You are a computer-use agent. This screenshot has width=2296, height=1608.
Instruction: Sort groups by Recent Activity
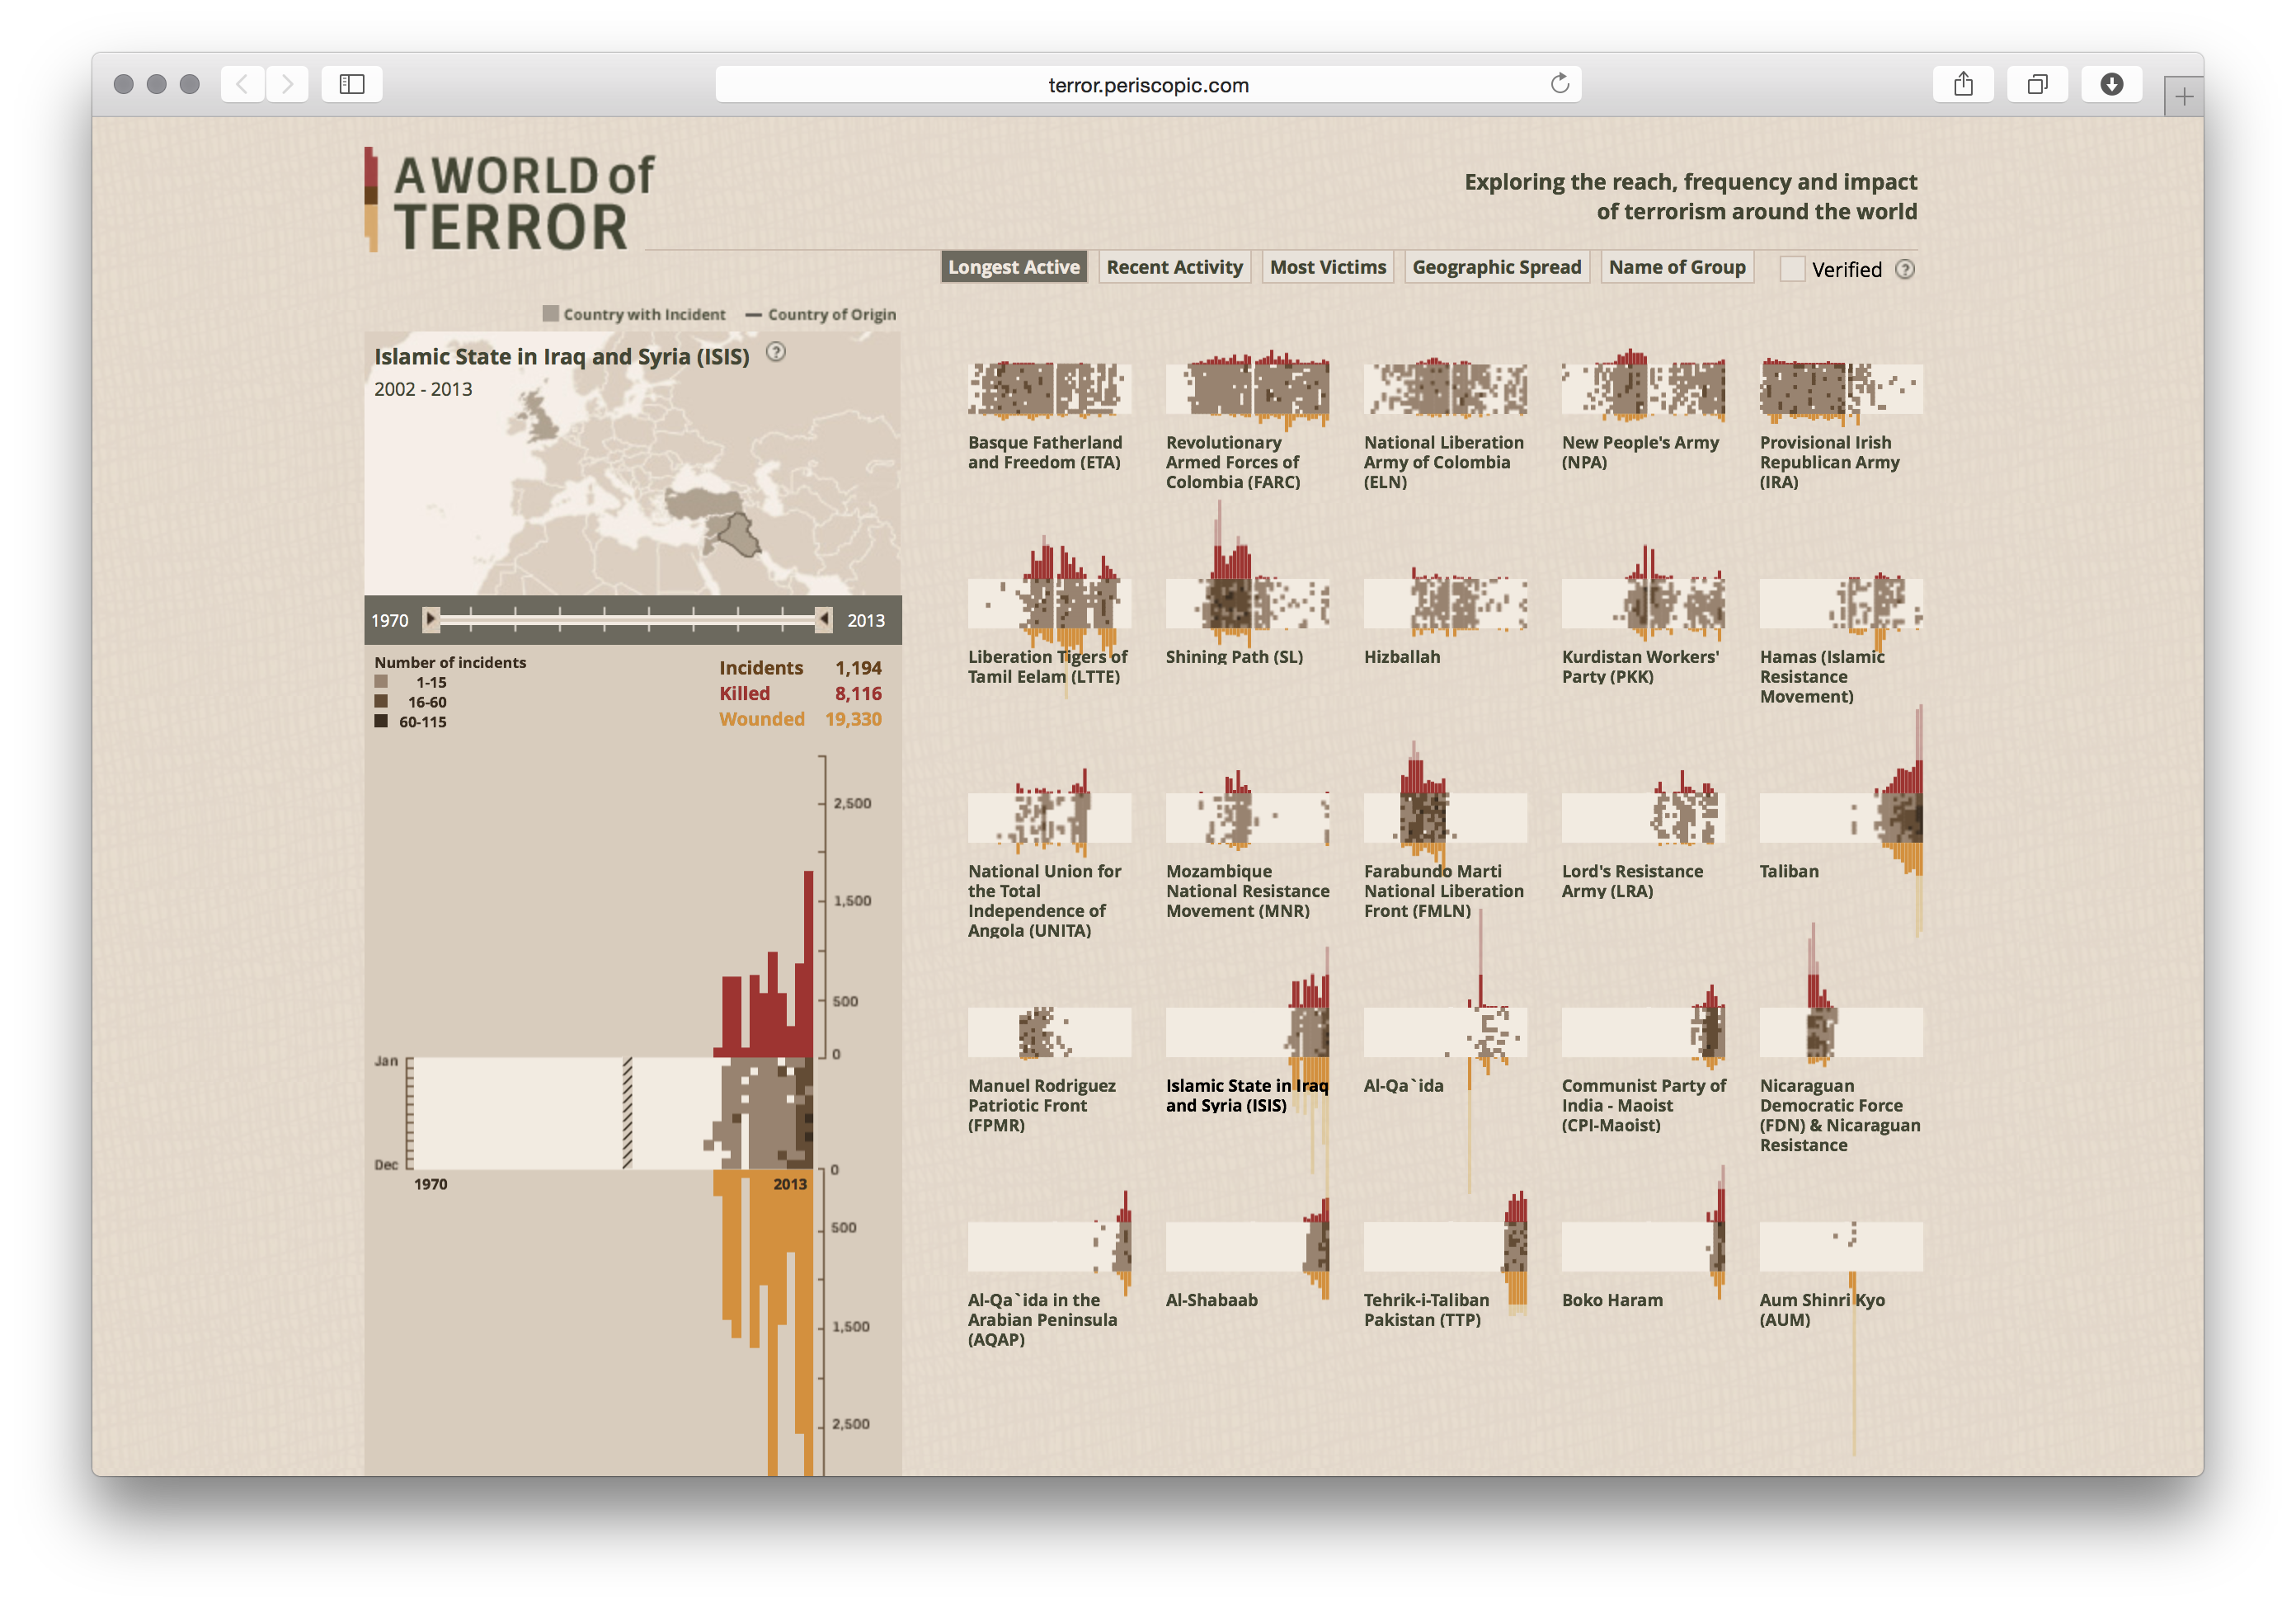click(1174, 266)
